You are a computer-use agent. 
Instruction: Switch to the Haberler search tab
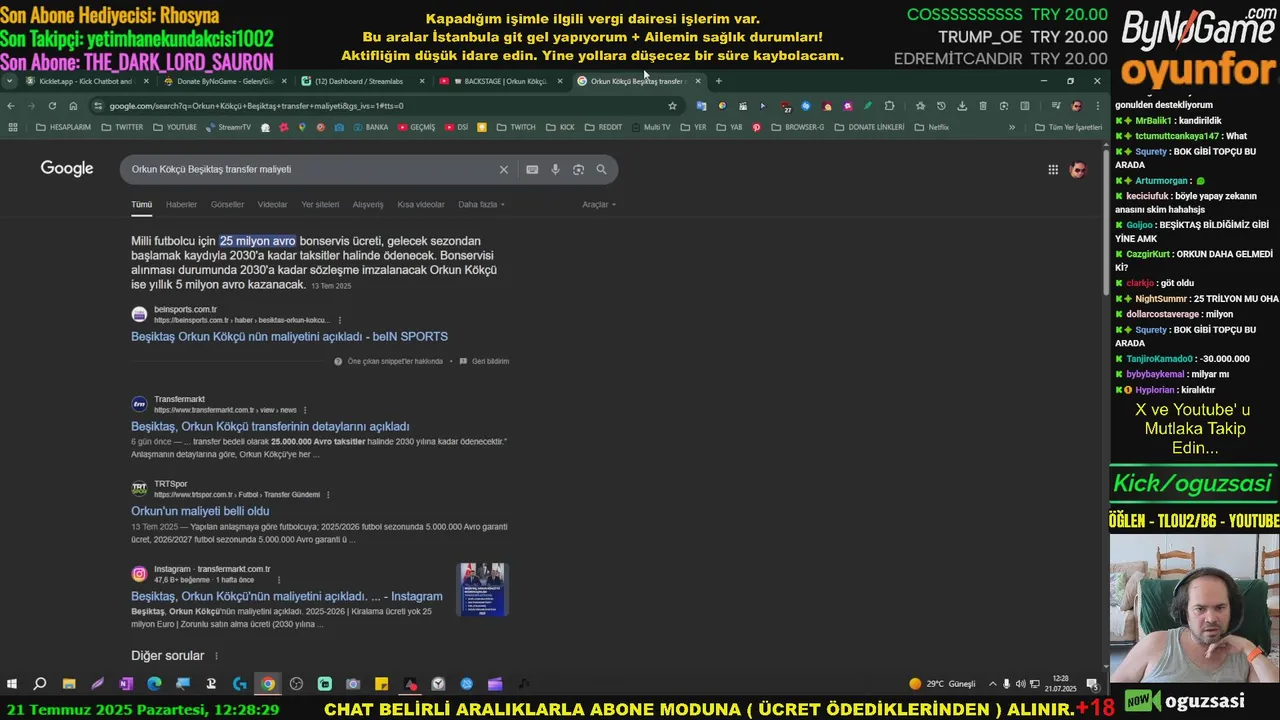point(181,205)
